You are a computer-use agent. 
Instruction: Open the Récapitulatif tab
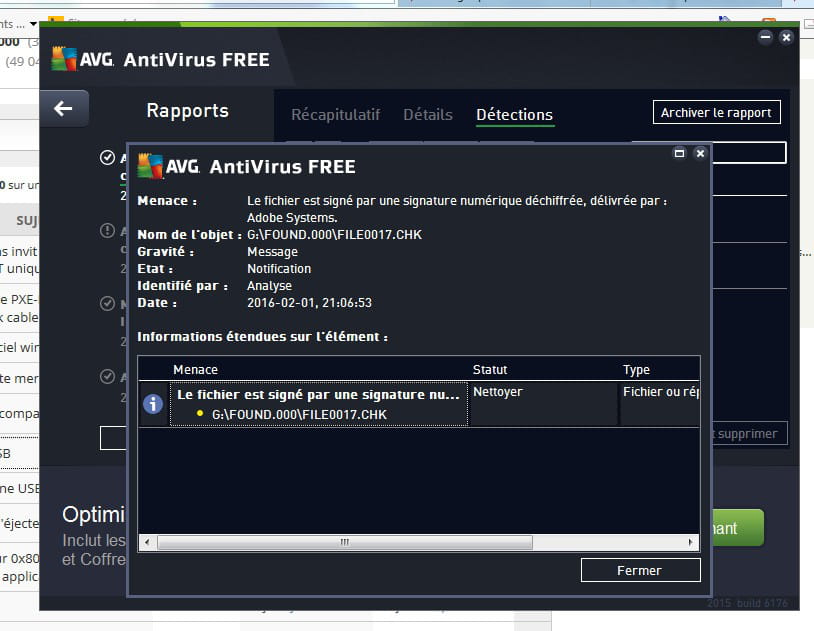(x=335, y=114)
